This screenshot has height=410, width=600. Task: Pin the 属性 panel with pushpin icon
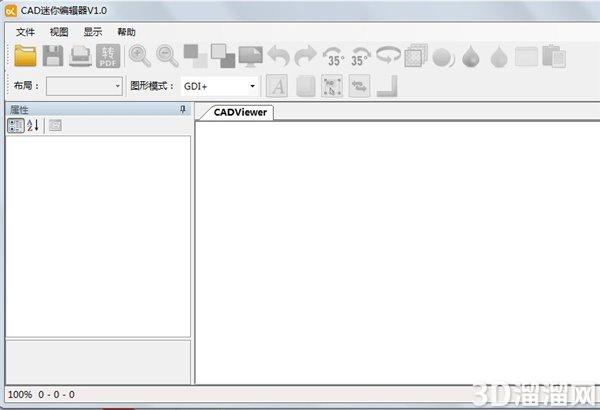[x=183, y=109]
